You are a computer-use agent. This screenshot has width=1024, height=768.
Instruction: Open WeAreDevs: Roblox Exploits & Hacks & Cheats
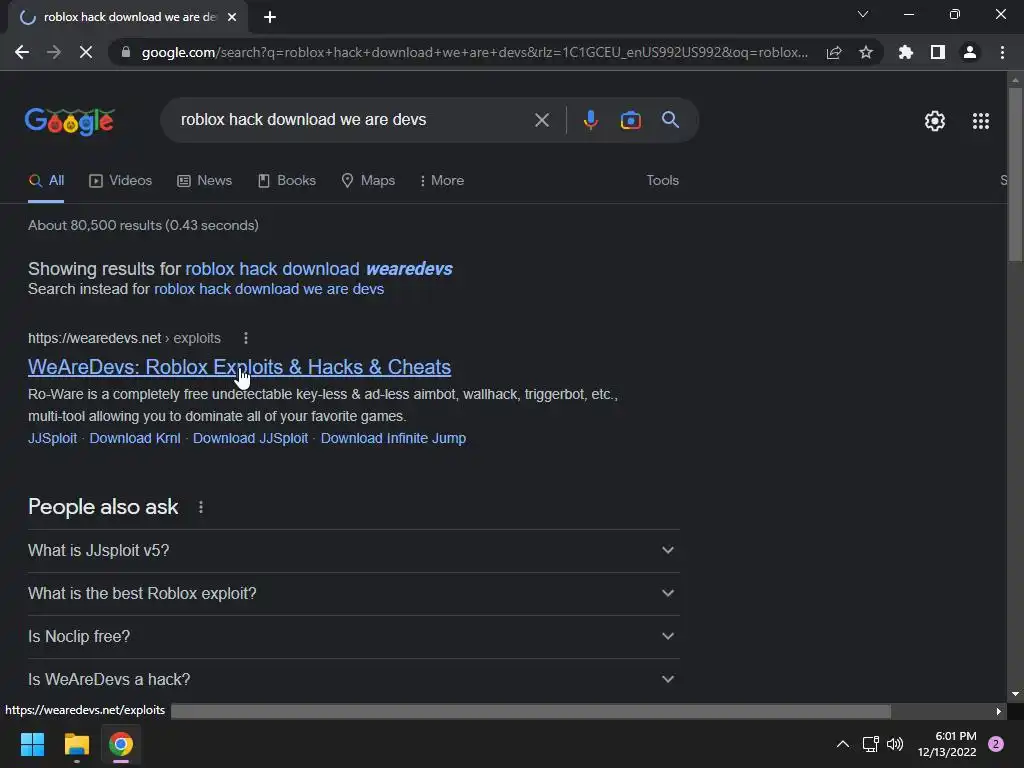click(239, 367)
